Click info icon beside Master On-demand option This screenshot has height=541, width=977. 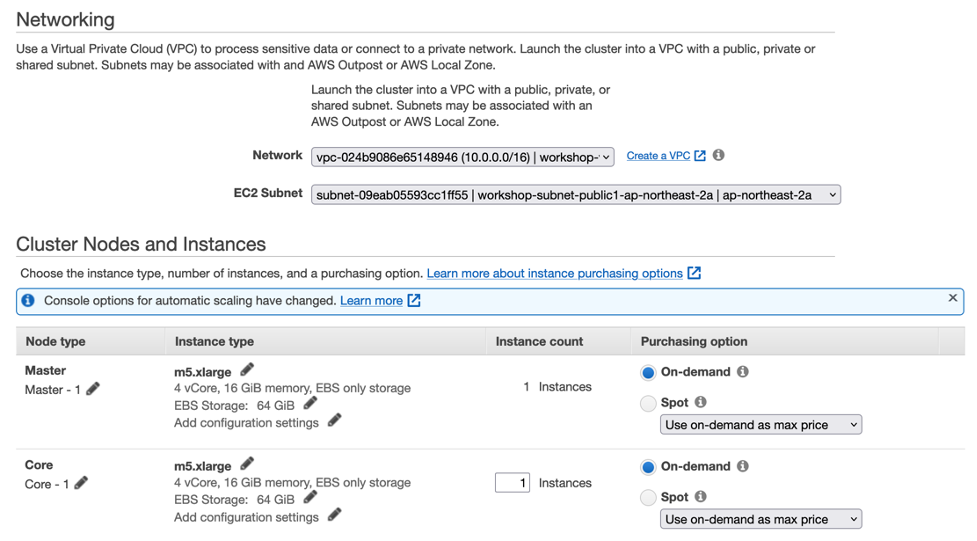tap(742, 371)
